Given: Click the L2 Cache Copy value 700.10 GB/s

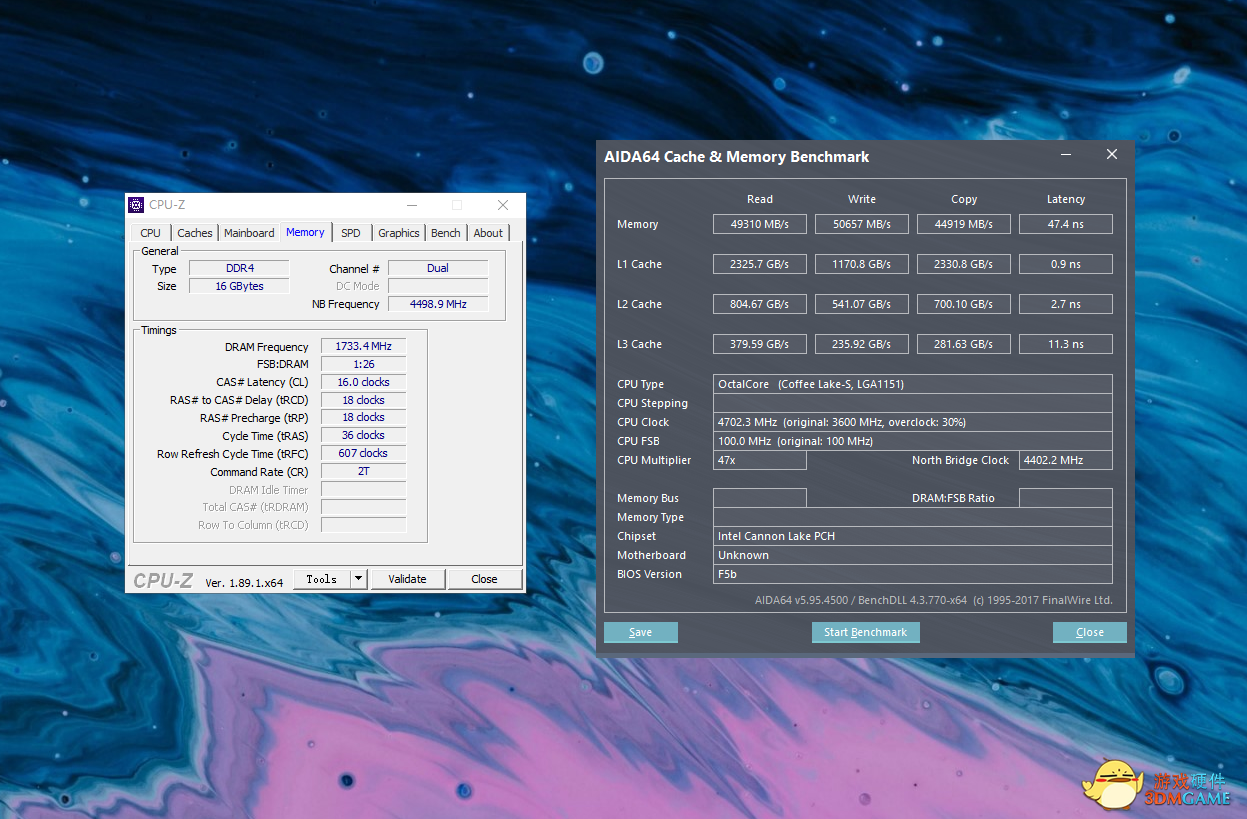Looking at the screenshot, I should (964, 304).
